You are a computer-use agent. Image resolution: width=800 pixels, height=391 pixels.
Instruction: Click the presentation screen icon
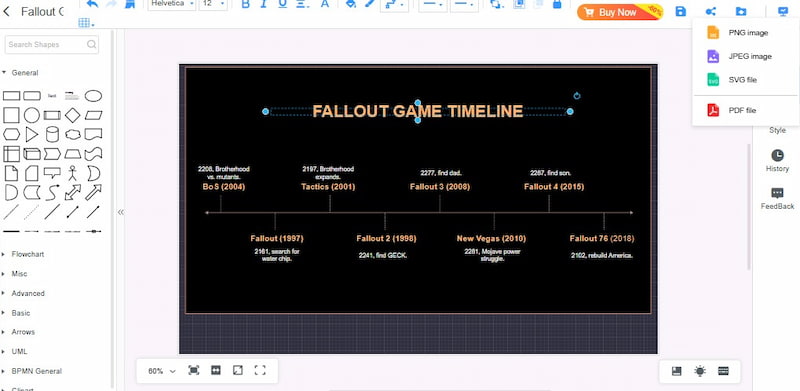pyautogui.click(x=783, y=11)
